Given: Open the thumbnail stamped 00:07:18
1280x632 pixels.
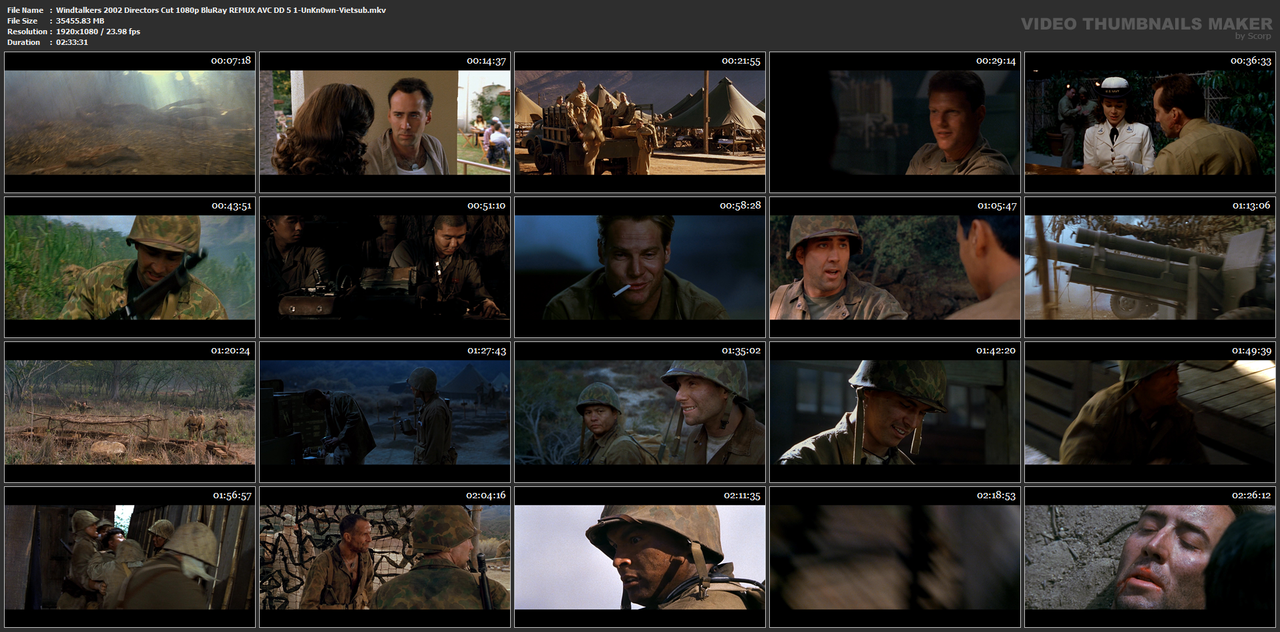Looking at the screenshot, I should point(130,122).
